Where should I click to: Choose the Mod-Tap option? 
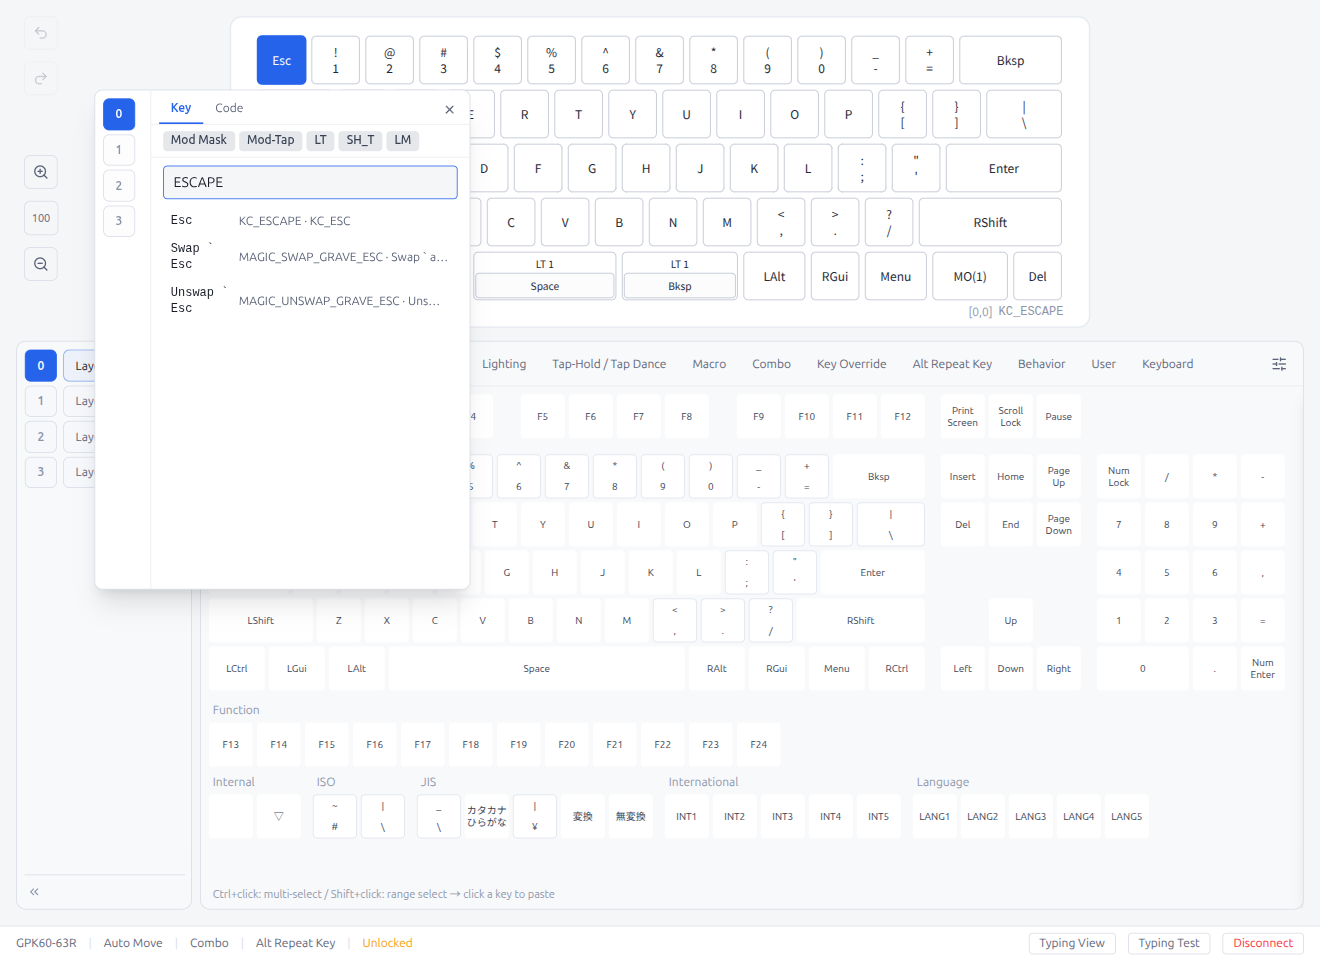point(270,140)
